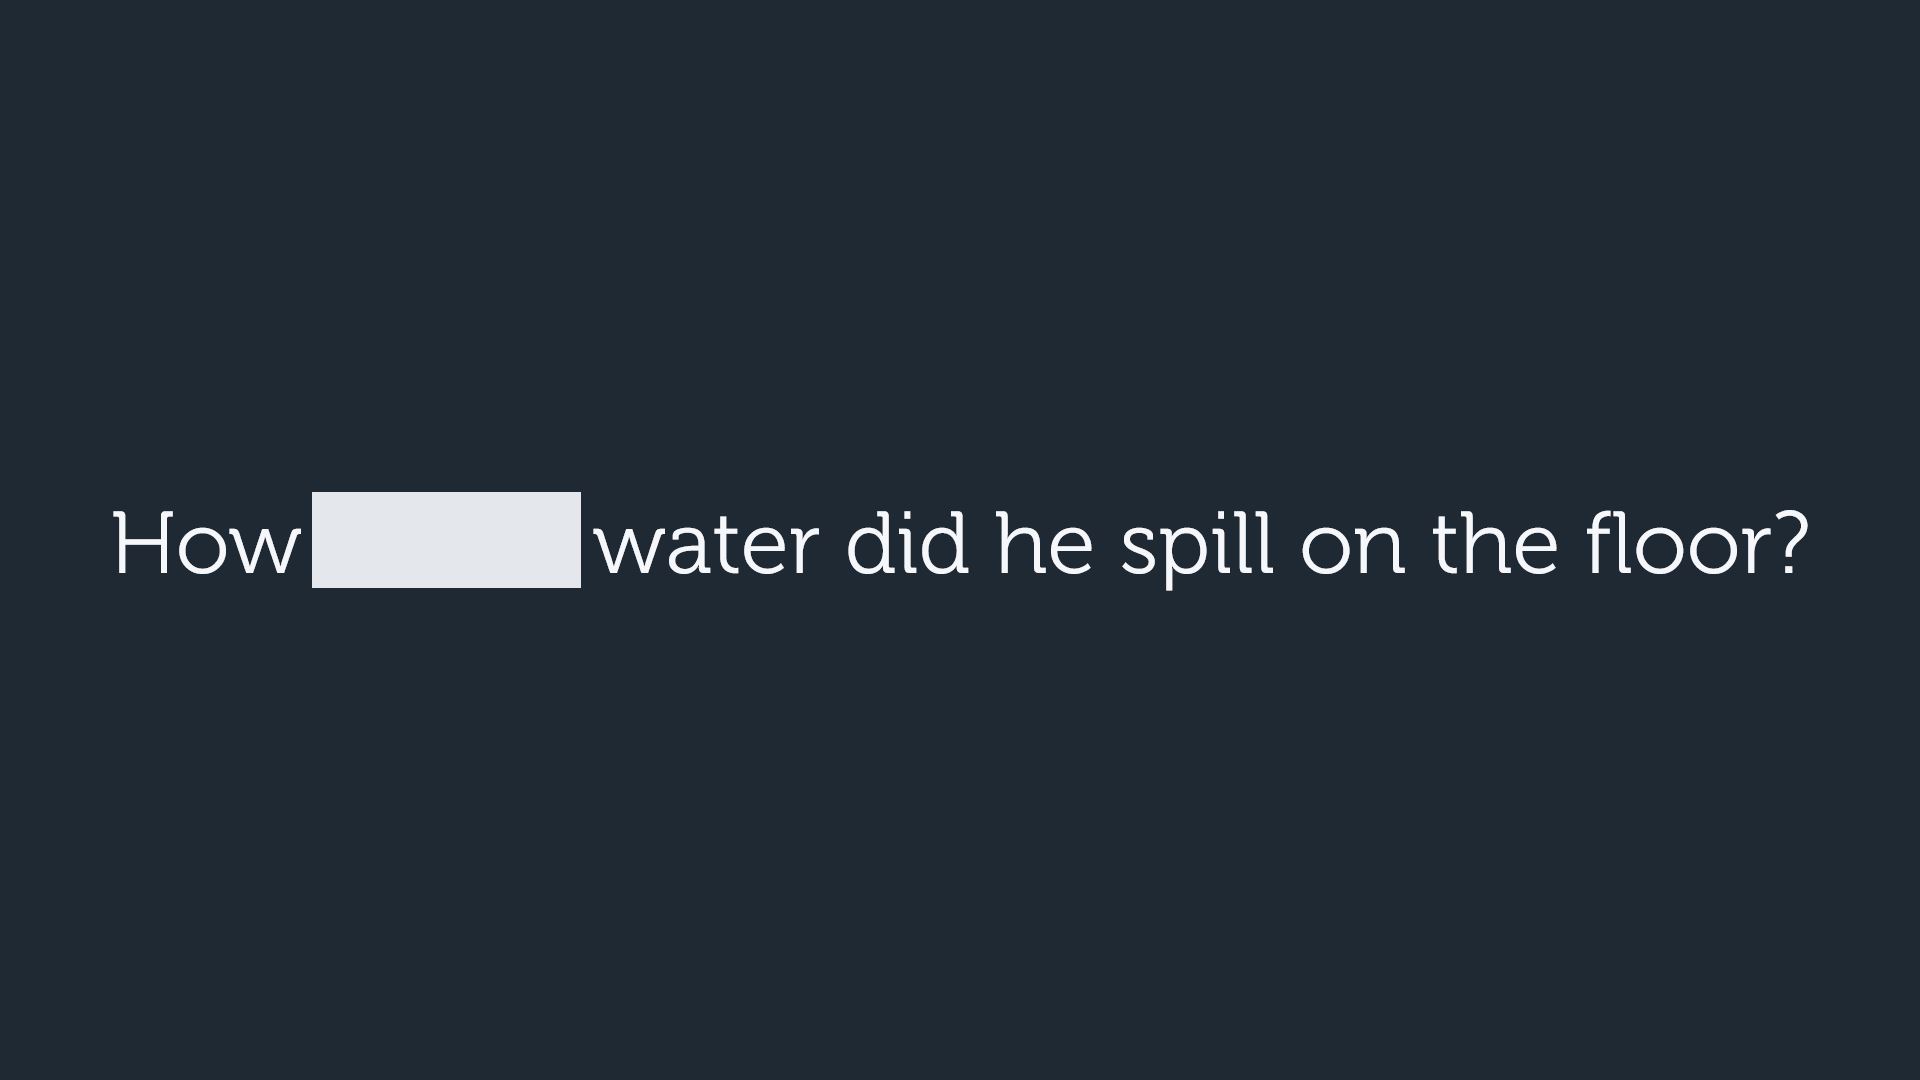Click the word "he"

[x=1044, y=545]
